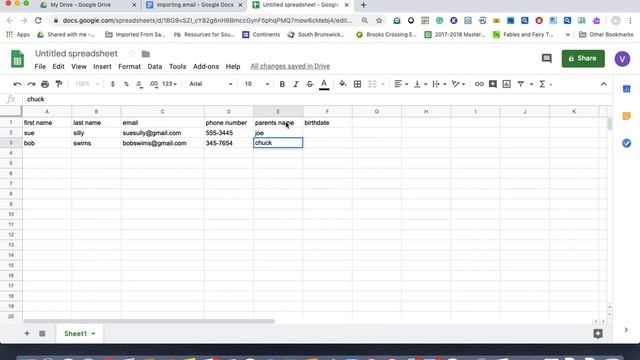Click the green Share button
This screenshot has height=360, width=640.
pos(583,58)
